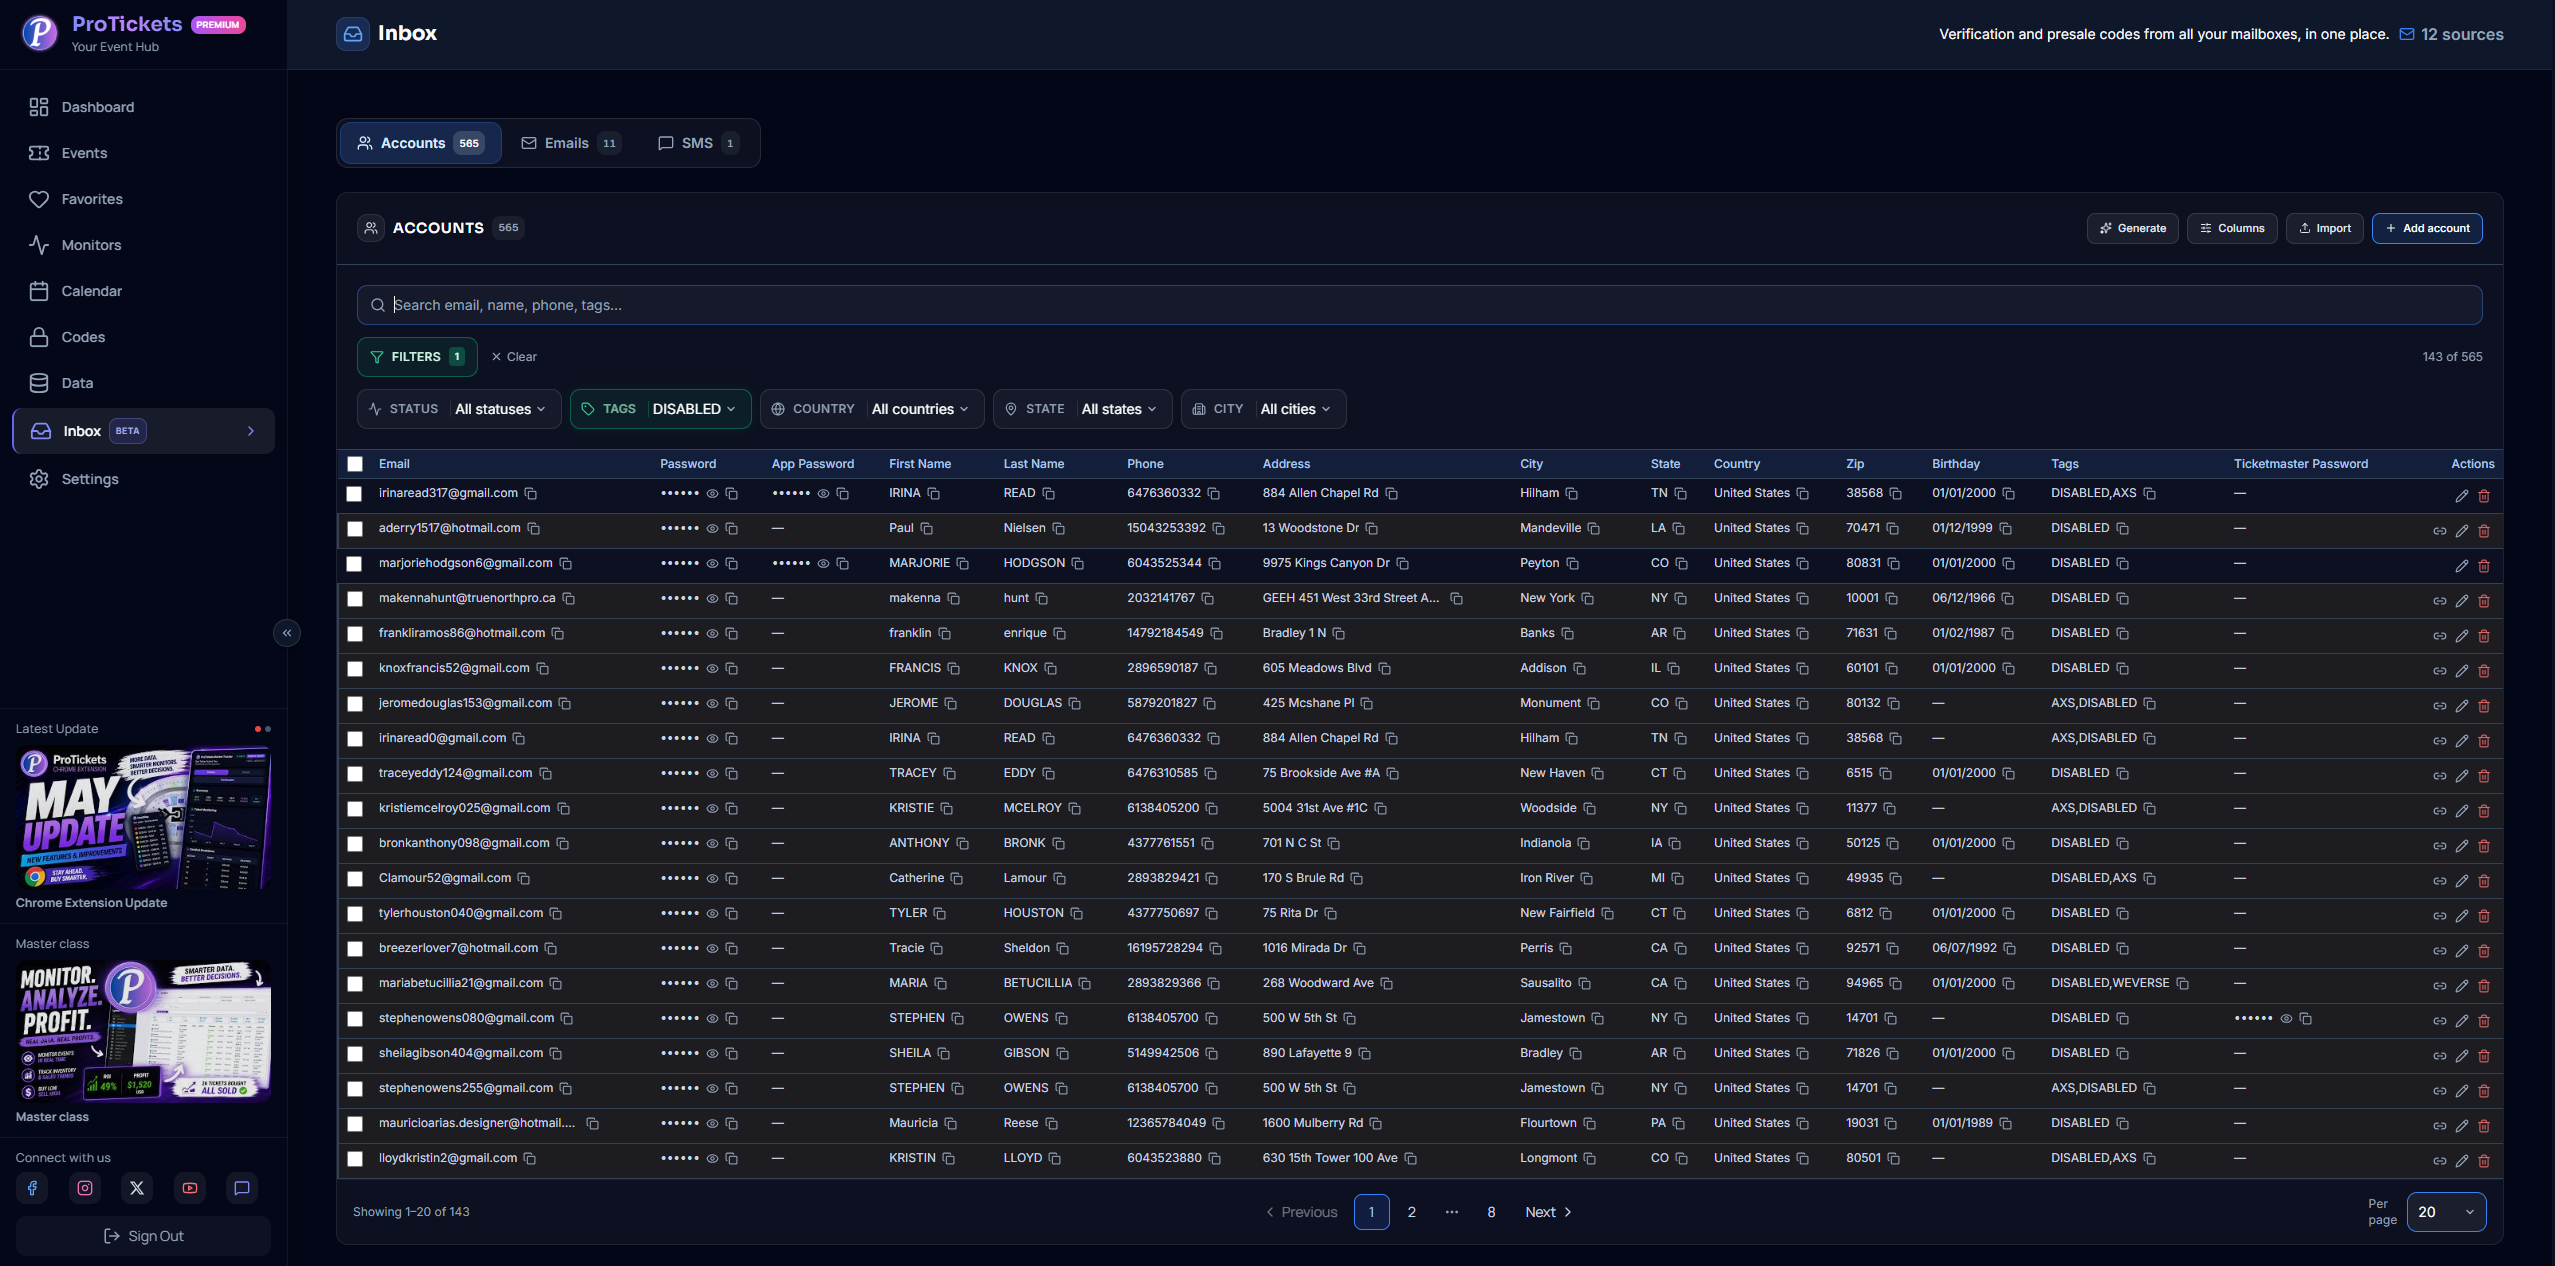
Task: Copy zip code 11377
Action: [1890, 809]
